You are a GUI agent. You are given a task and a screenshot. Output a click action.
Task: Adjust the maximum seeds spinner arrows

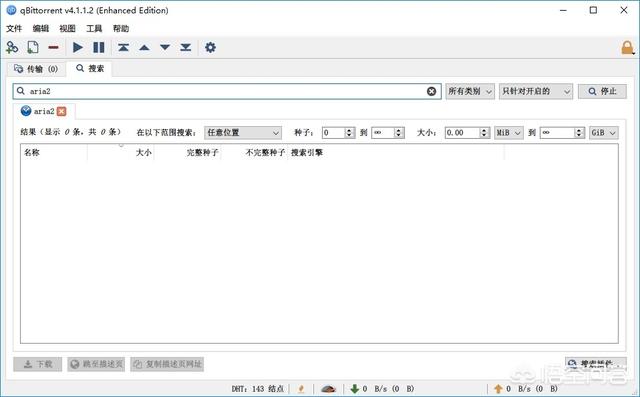tap(399, 133)
